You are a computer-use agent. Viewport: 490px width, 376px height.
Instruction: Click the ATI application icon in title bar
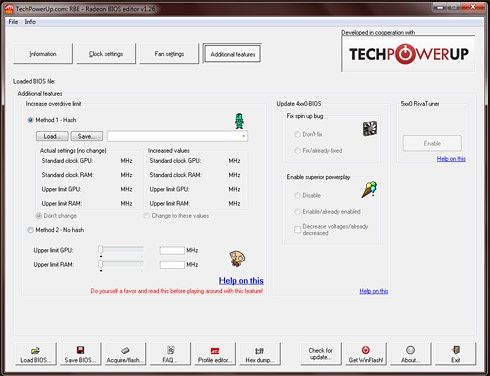(x=9, y=9)
